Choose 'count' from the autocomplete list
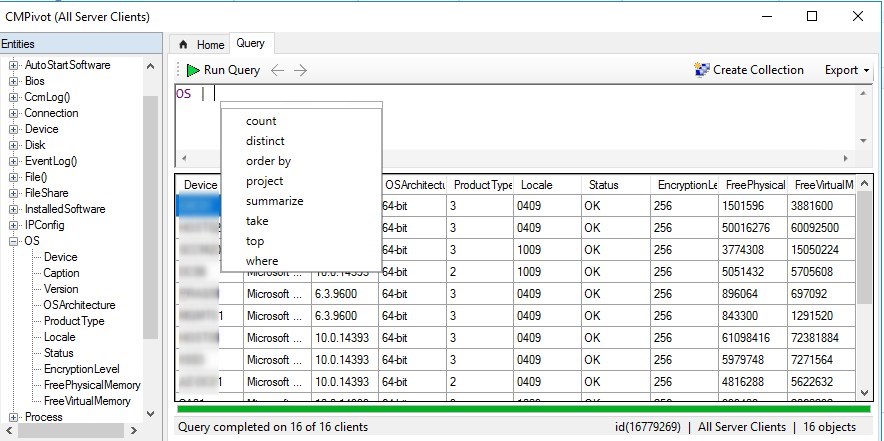Screen dimensions: 884x441 tap(261, 121)
